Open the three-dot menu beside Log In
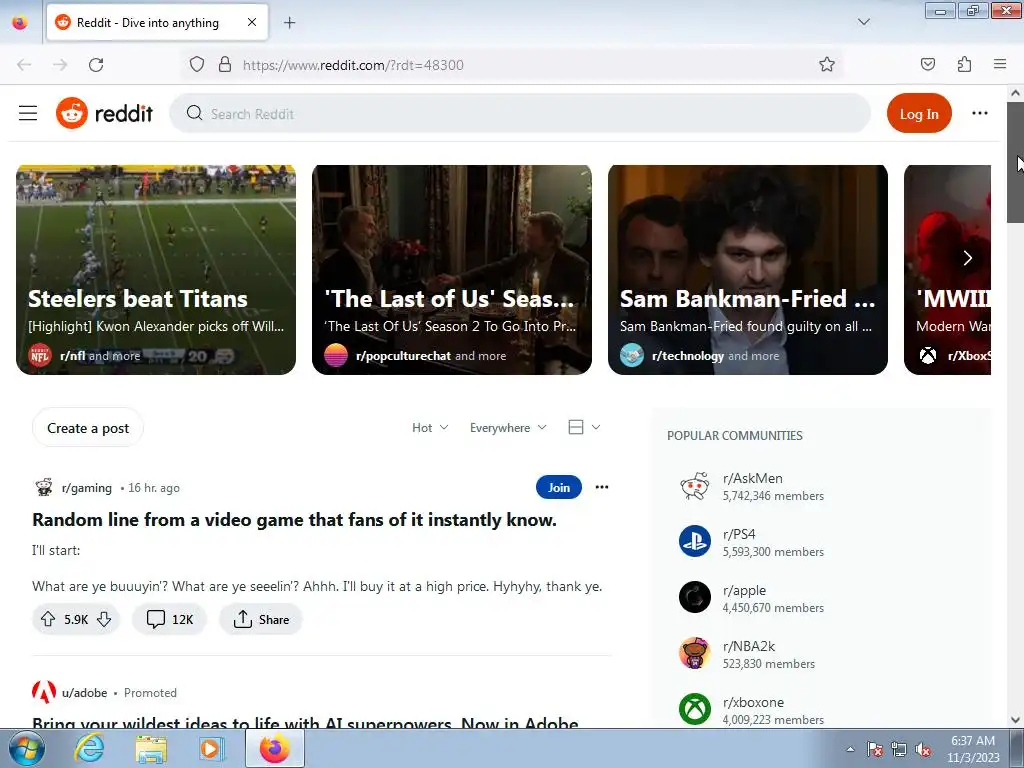This screenshot has height=768, width=1024. click(980, 113)
